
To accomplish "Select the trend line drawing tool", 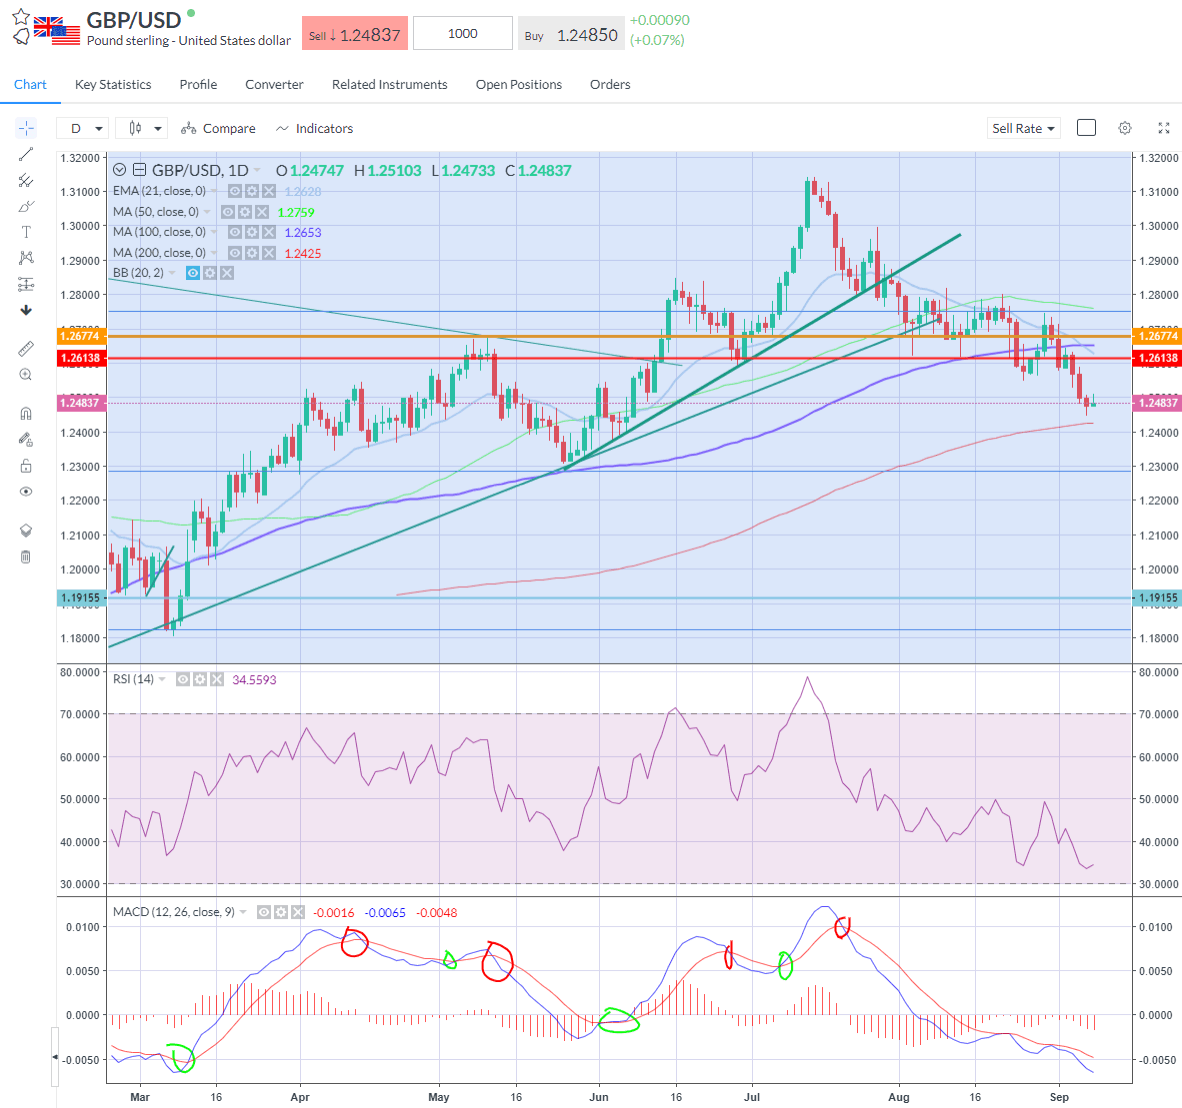I will (x=26, y=154).
